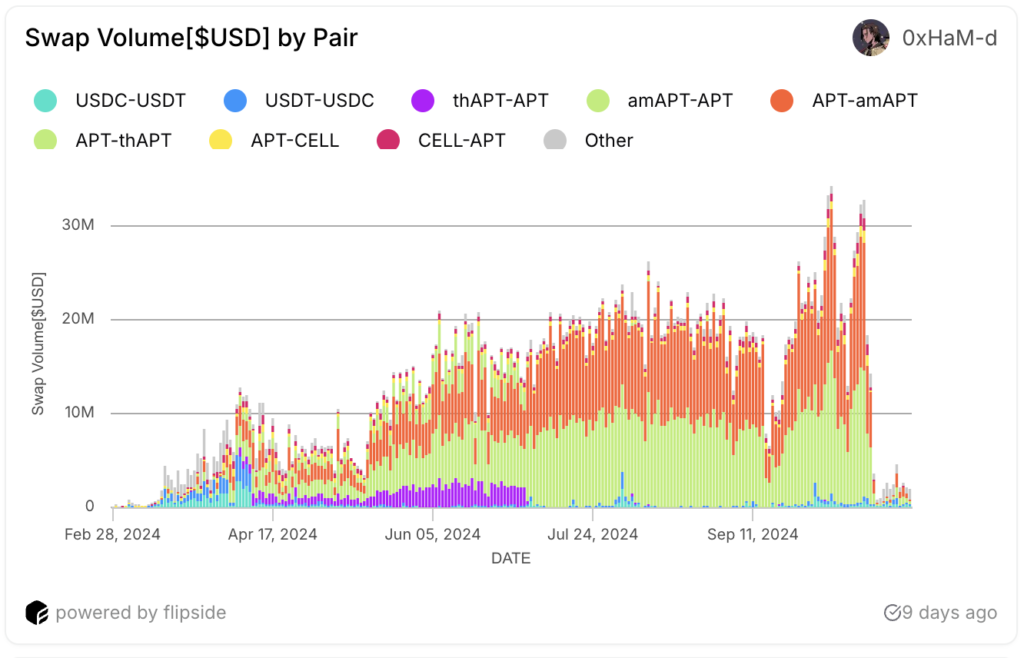Click the amAPT-APT legend color dot
Image resolution: width=1024 pixels, height=658 pixels.
tap(597, 100)
